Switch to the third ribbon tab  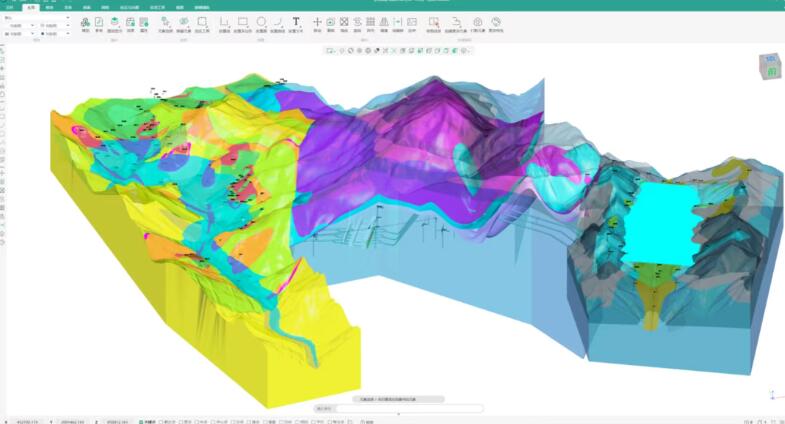tap(50, 6)
